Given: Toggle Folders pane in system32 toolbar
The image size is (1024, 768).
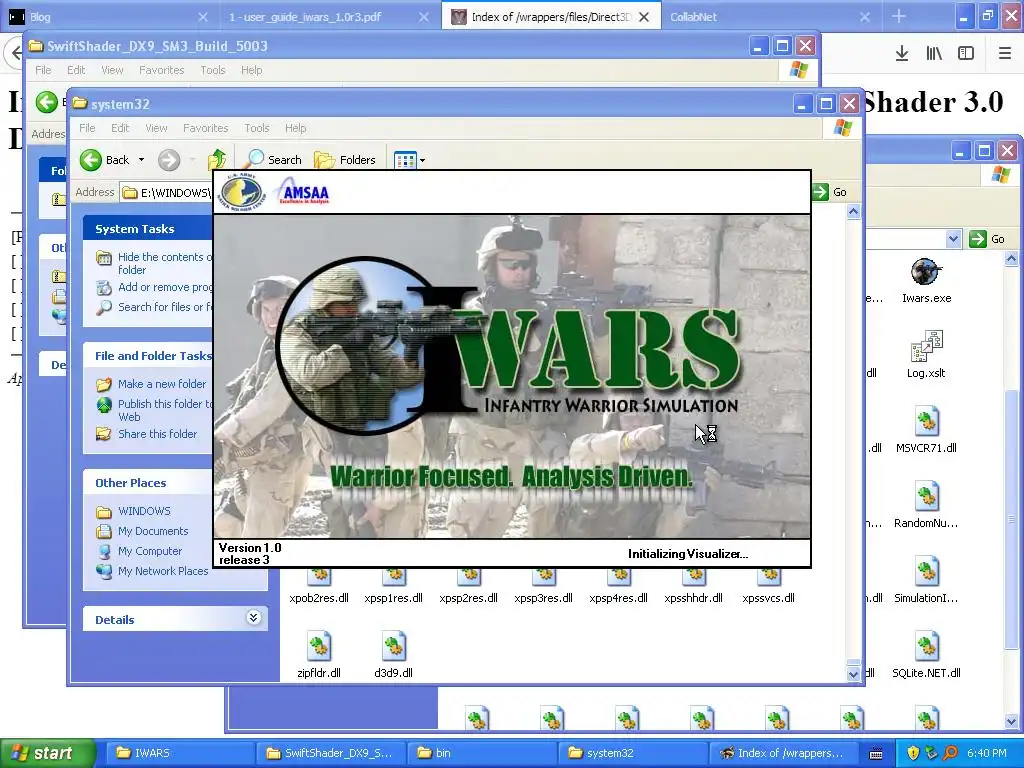Looking at the screenshot, I should click(345, 160).
